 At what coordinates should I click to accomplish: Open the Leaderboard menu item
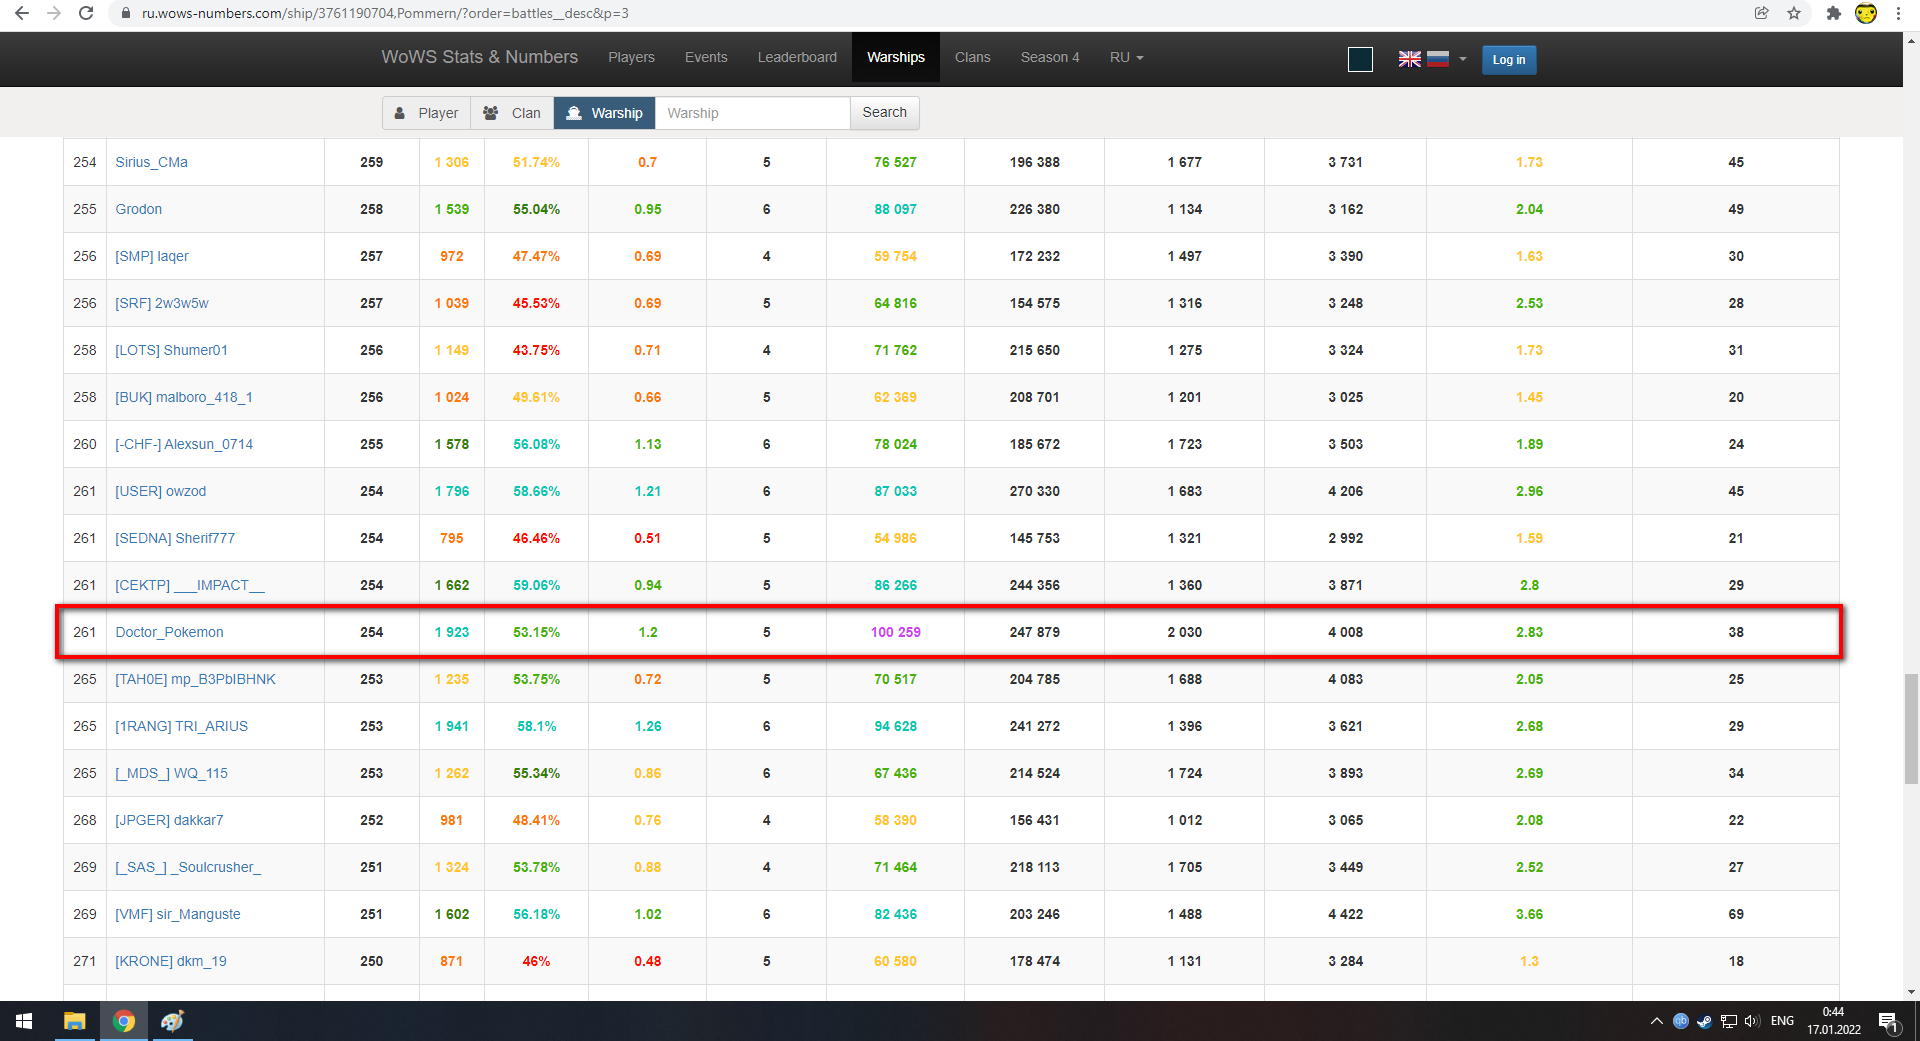coord(797,58)
